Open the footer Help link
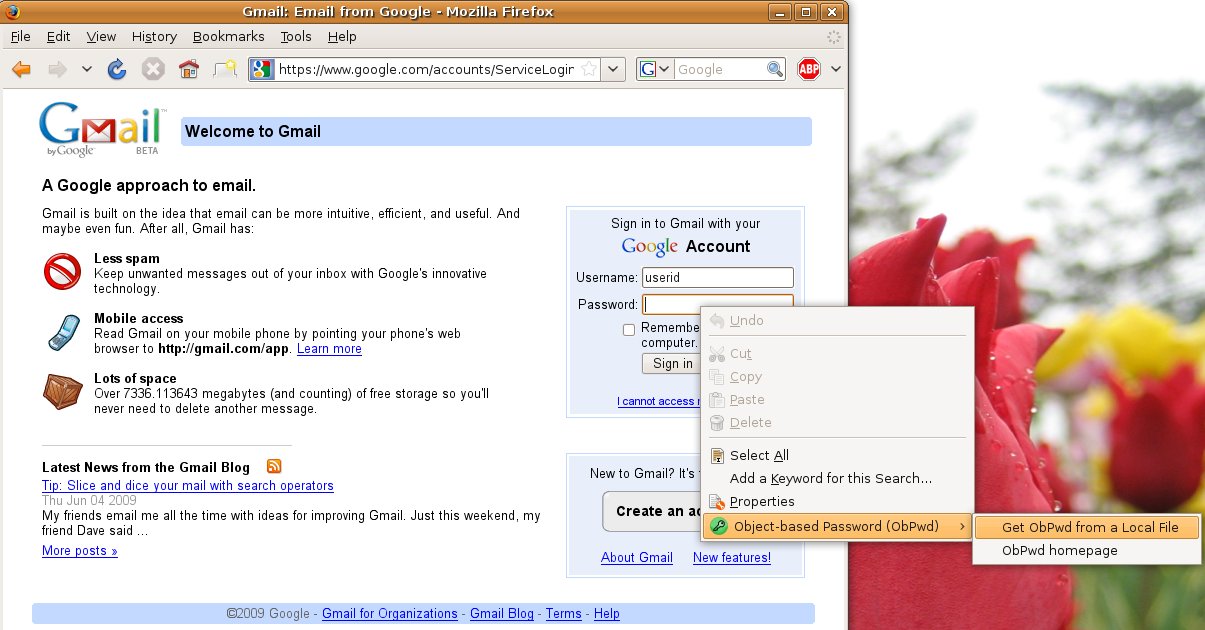 [607, 613]
